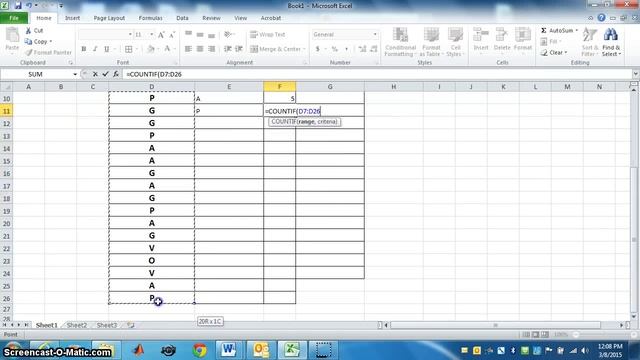Open the Acrobat tab
Image resolution: width=640 pixels, height=360 pixels.
click(x=271, y=18)
